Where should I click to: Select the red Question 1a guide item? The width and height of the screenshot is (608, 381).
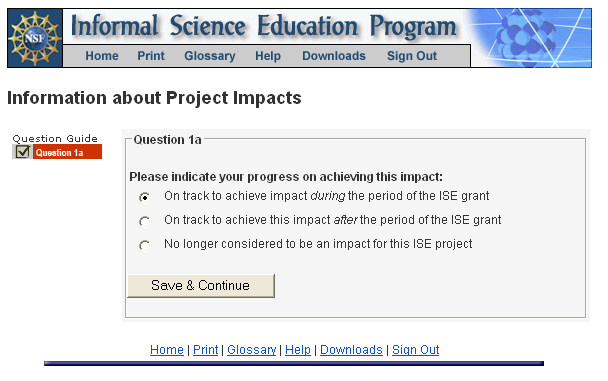click(x=67, y=152)
